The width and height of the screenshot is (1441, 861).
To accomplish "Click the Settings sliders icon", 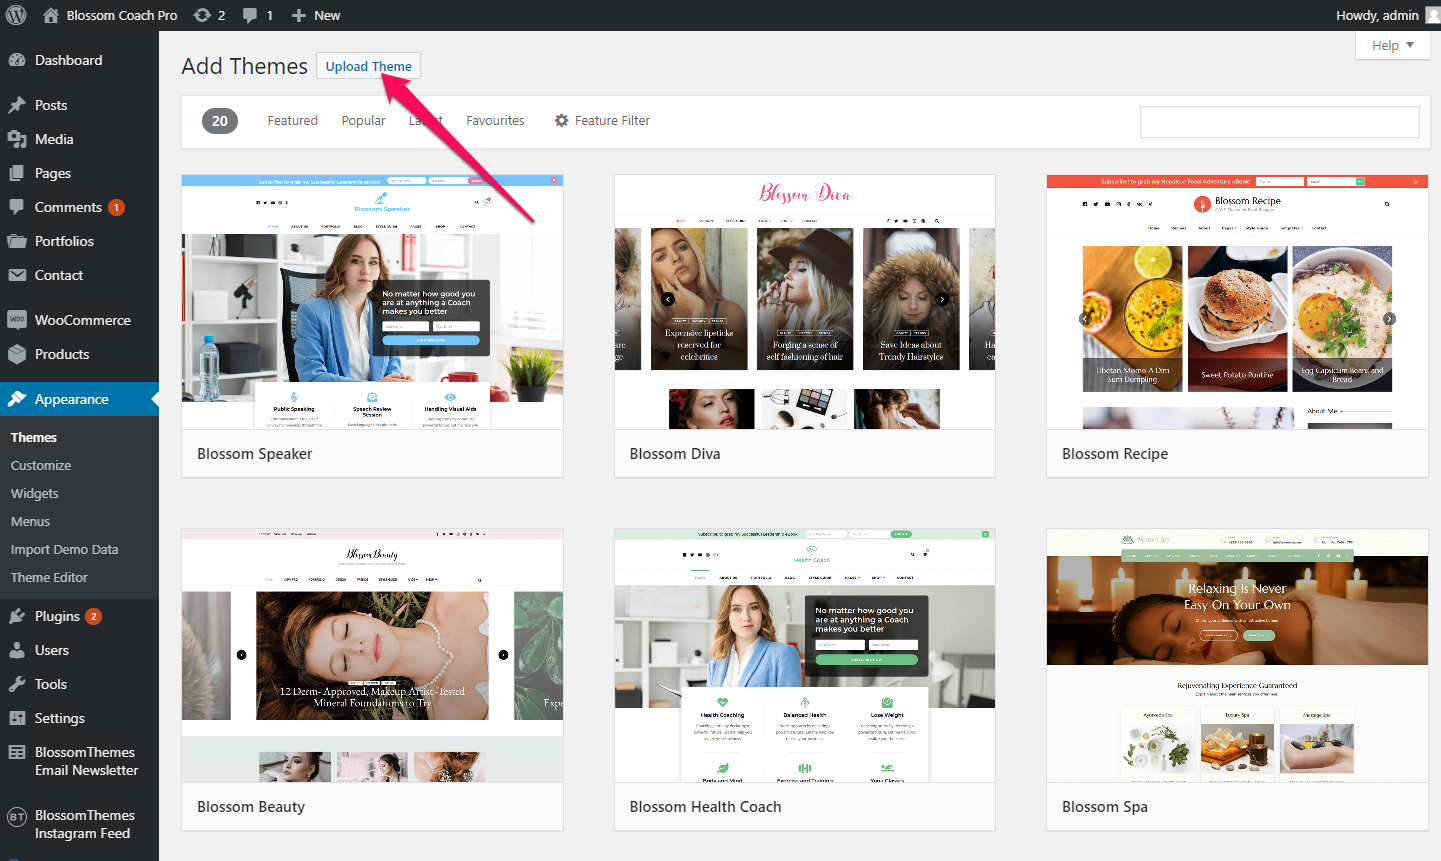I will point(17,718).
